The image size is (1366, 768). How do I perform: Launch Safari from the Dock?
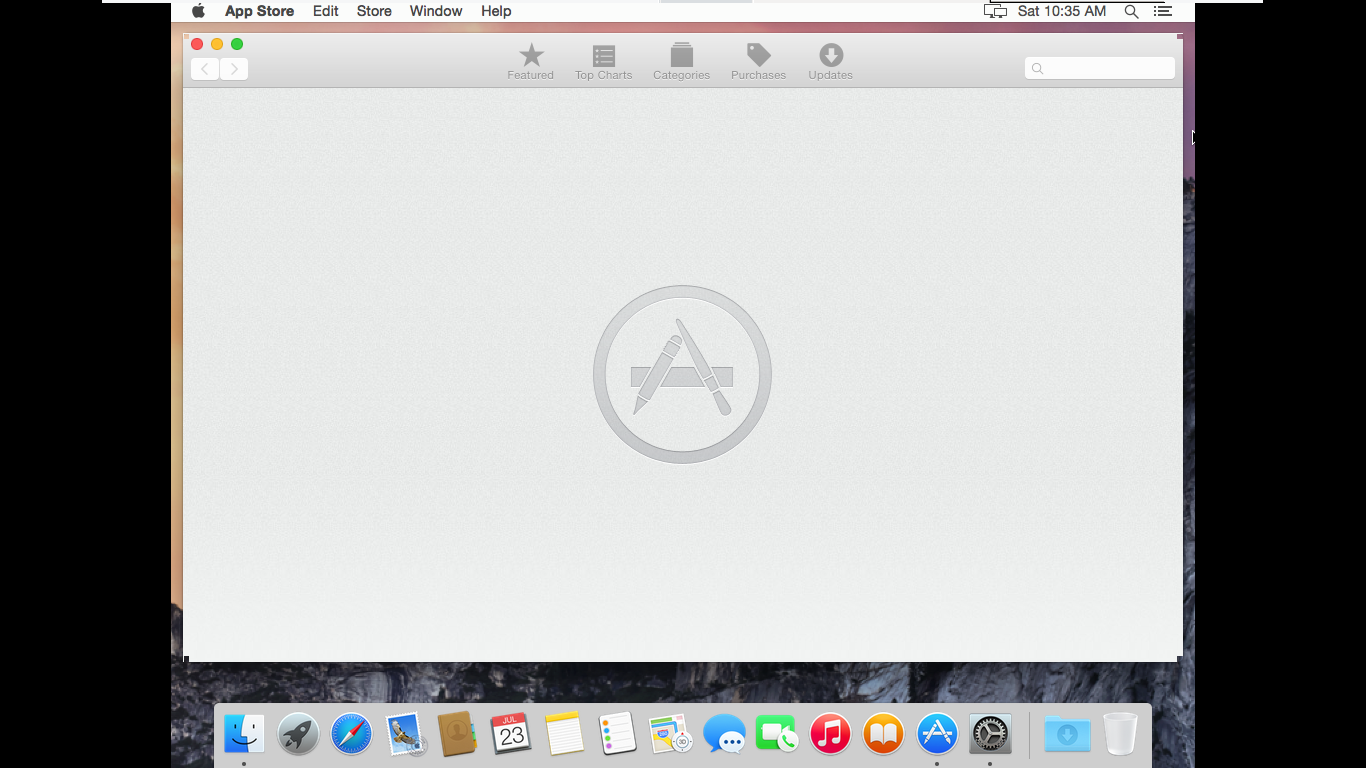[x=351, y=734]
